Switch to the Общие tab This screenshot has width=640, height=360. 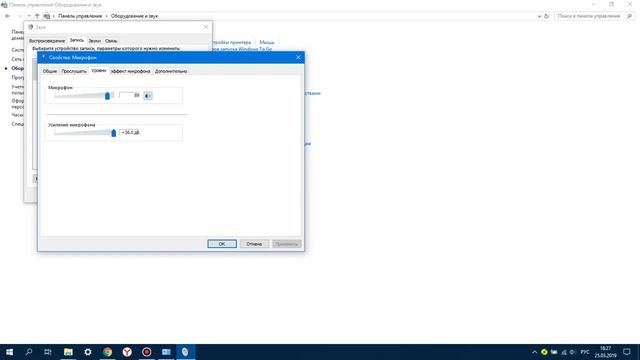coord(50,71)
